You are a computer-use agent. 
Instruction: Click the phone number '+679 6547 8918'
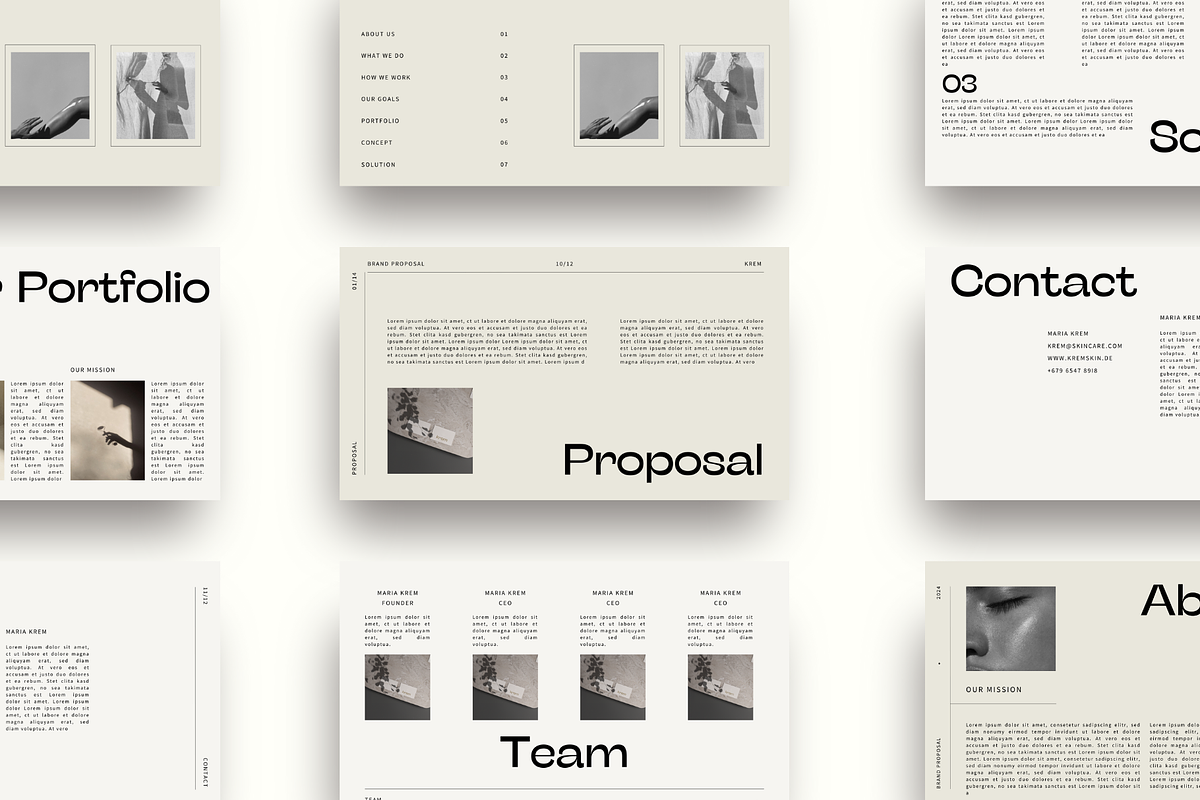[1073, 371]
